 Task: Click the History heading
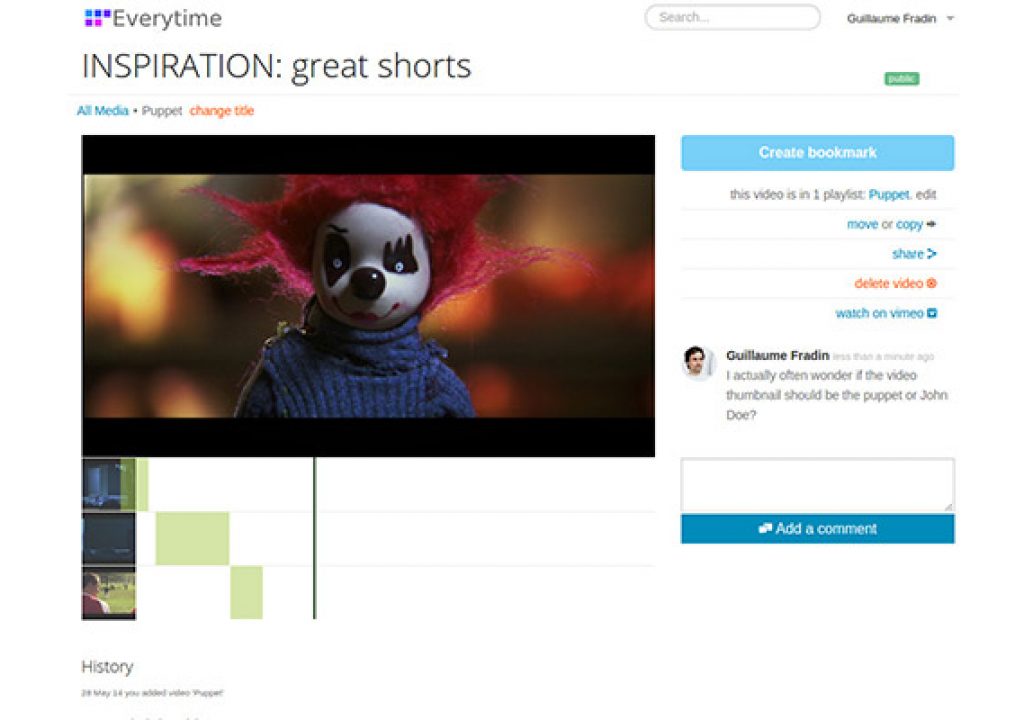107,666
